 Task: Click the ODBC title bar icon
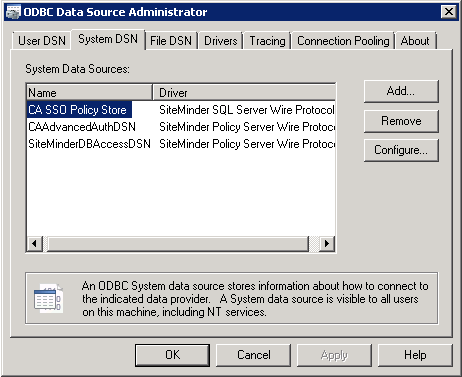point(14,12)
